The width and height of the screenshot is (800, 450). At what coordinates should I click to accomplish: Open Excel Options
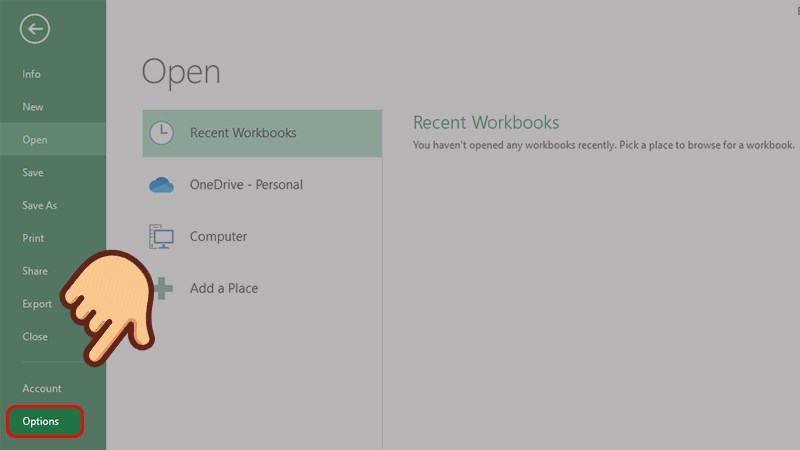42,421
